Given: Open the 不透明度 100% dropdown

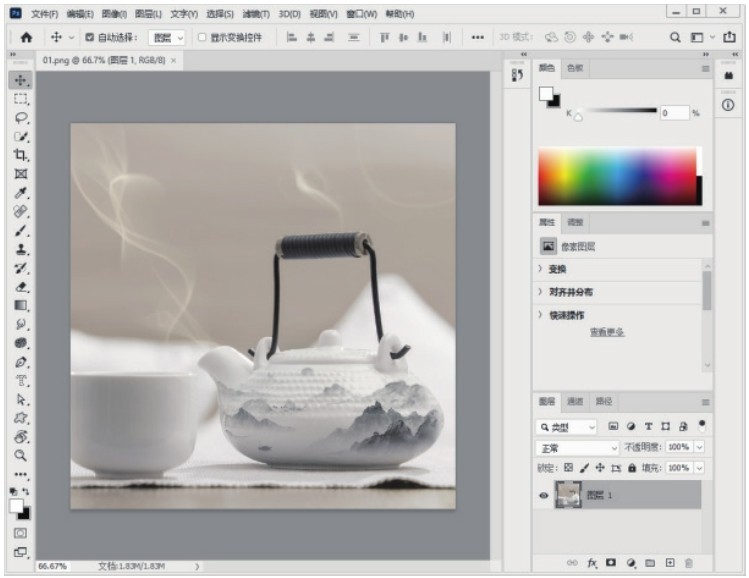Looking at the screenshot, I should pos(698,447).
